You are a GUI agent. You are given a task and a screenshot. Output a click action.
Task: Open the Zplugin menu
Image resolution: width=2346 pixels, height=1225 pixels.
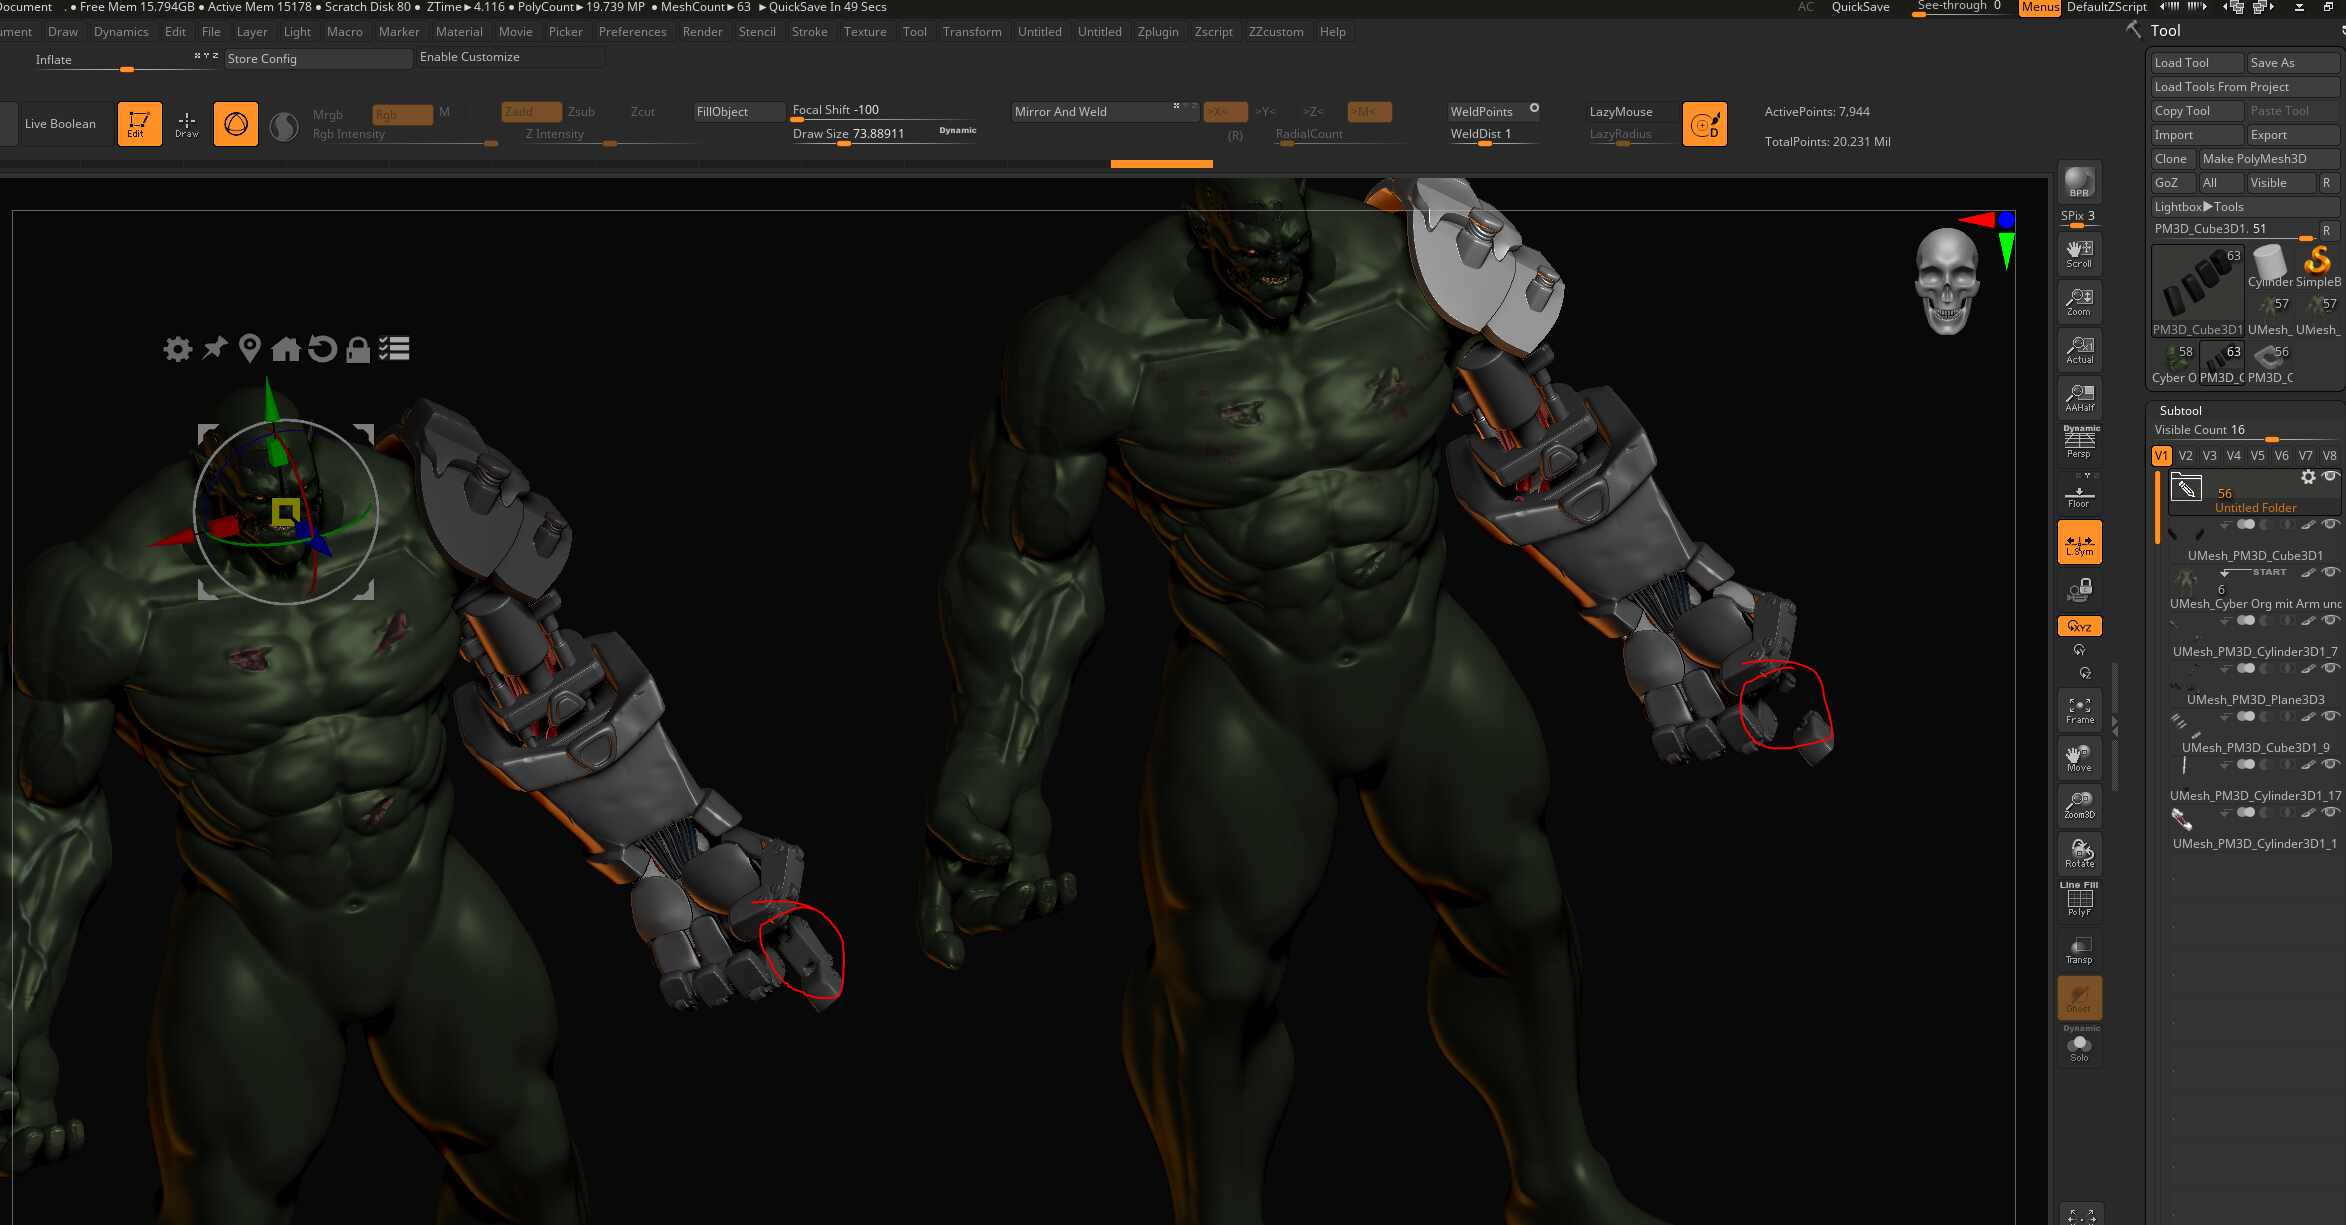pyautogui.click(x=1158, y=32)
